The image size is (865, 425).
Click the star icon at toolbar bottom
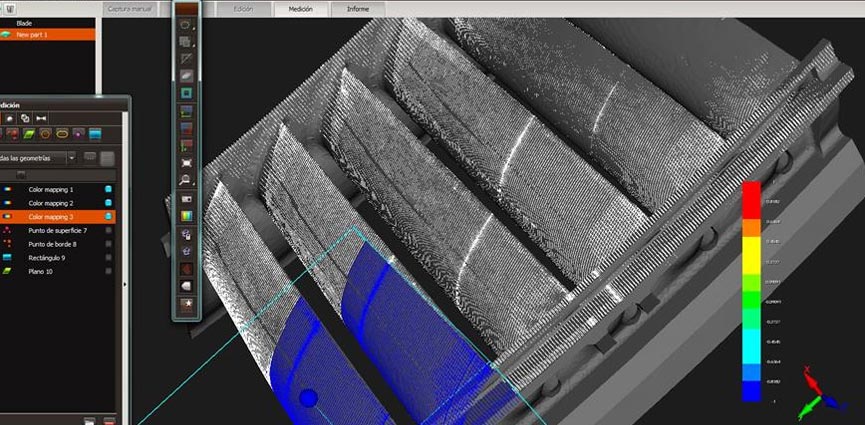coord(185,301)
